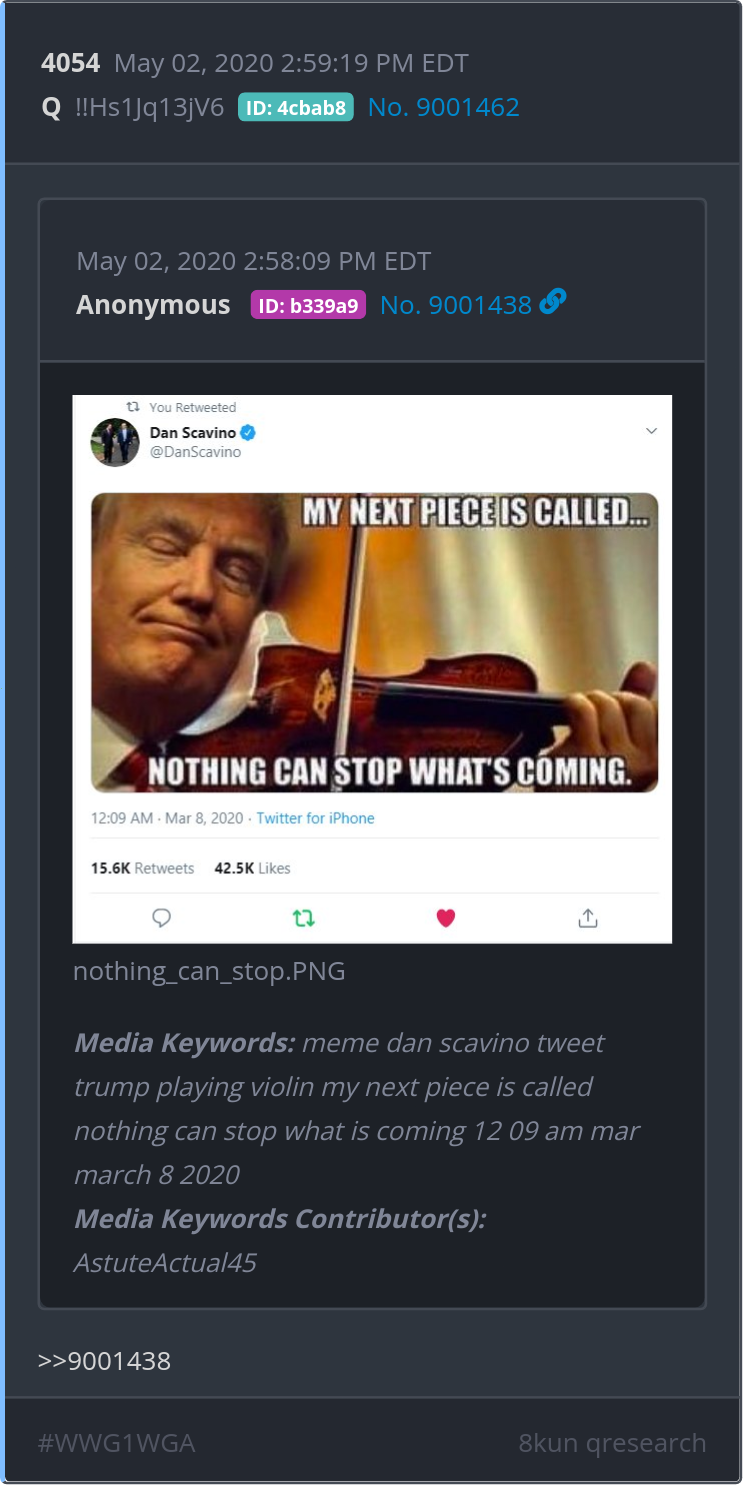Open the Trump violin meme image
The height and width of the screenshot is (1486, 744).
click(x=374, y=642)
